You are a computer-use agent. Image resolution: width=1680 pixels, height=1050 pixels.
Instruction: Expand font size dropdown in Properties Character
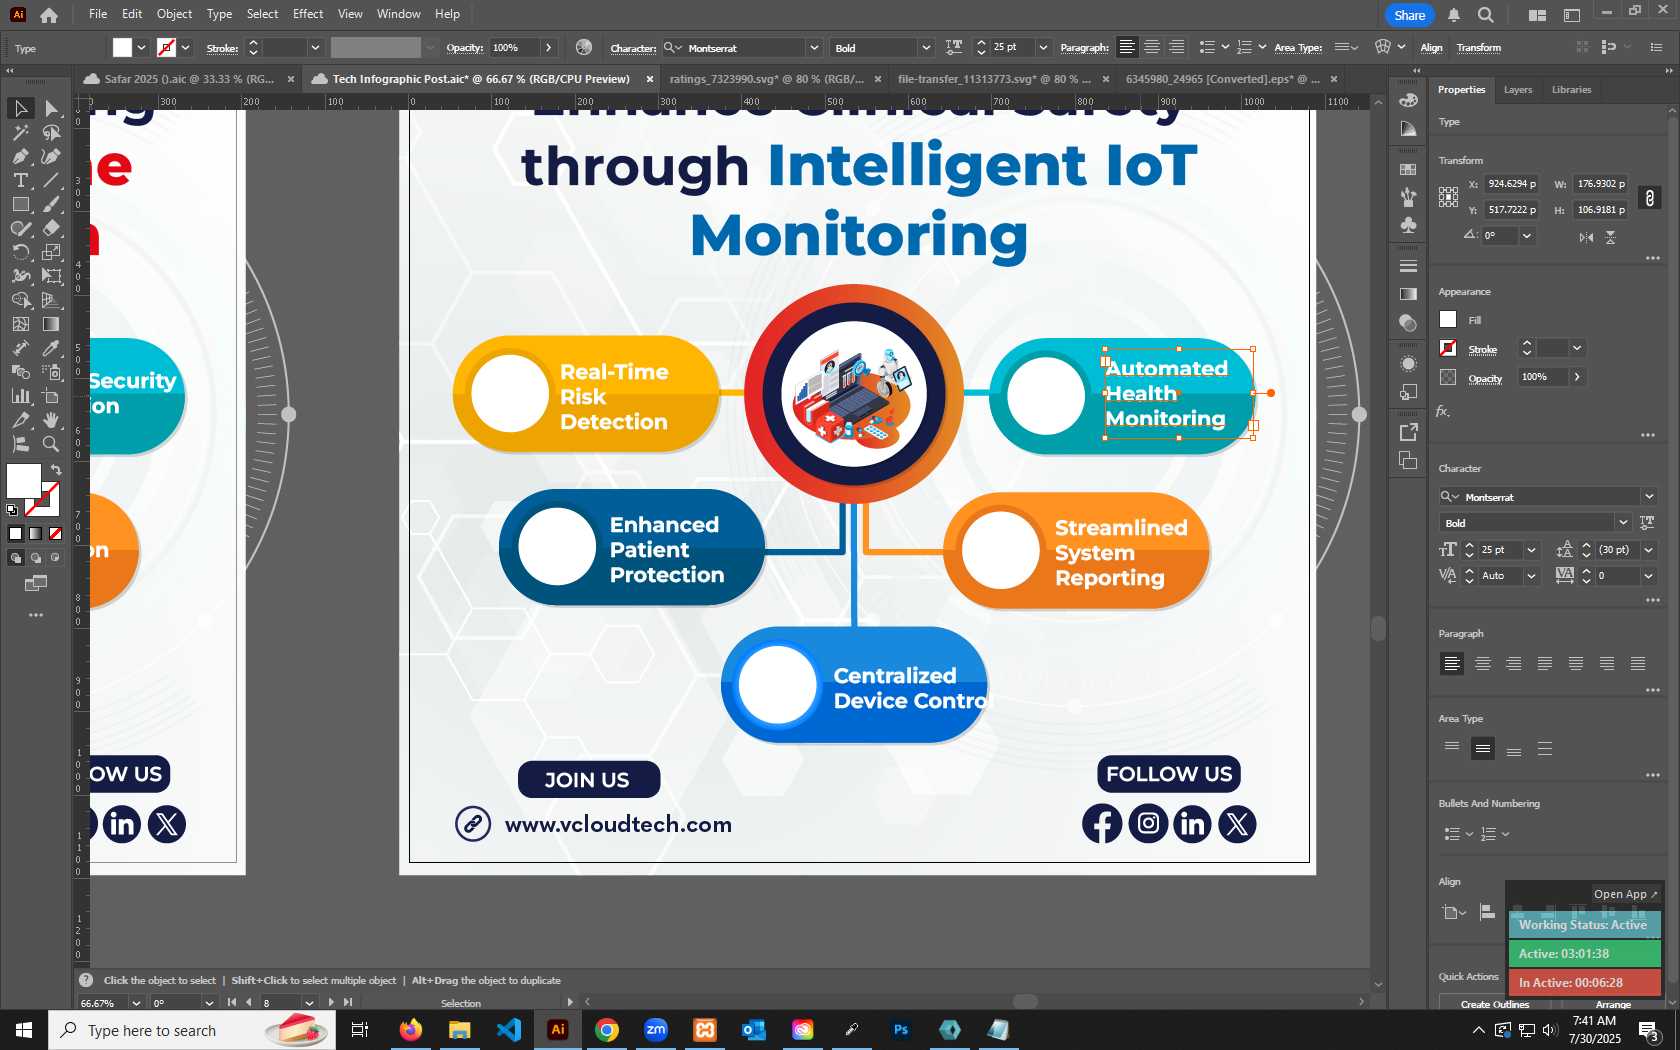click(1531, 550)
